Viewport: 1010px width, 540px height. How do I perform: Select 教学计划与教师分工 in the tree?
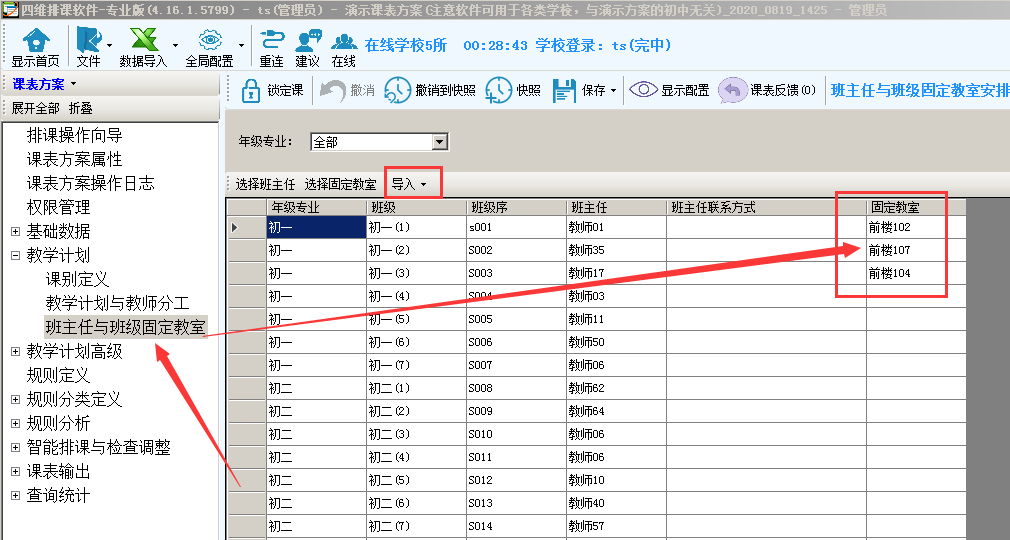[x=117, y=303]
